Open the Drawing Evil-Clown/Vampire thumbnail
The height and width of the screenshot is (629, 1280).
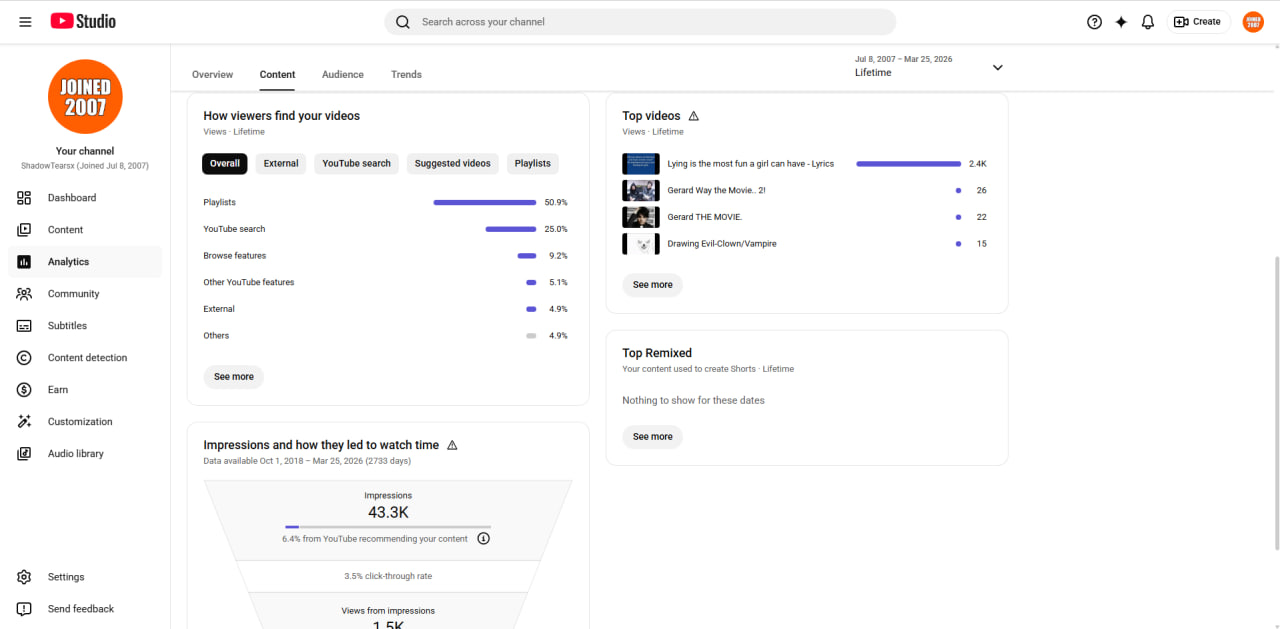click(x=641, y=244)
